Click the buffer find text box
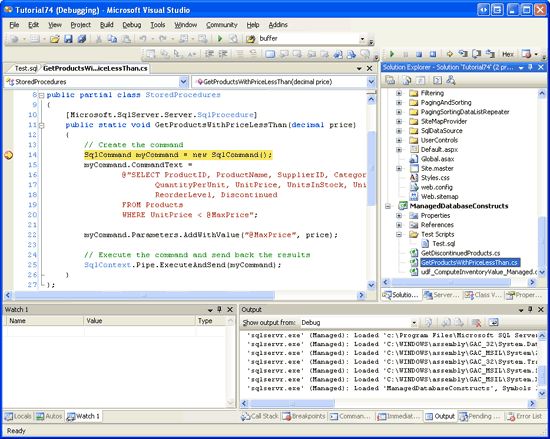Screen dimensions: 550x439 pos(308,39)
